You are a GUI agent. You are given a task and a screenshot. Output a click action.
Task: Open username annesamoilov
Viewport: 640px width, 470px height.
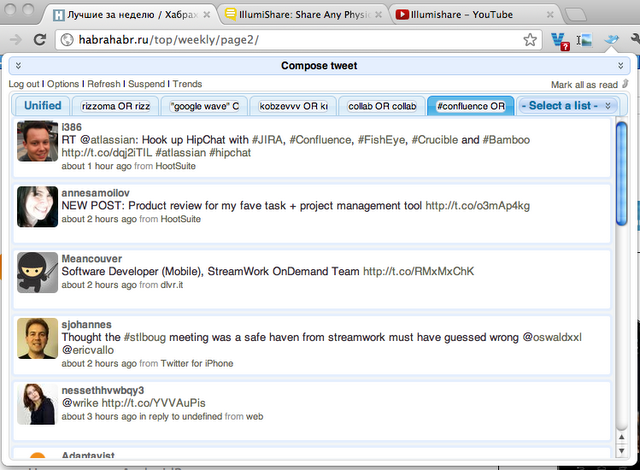click(x=96, y=193)
